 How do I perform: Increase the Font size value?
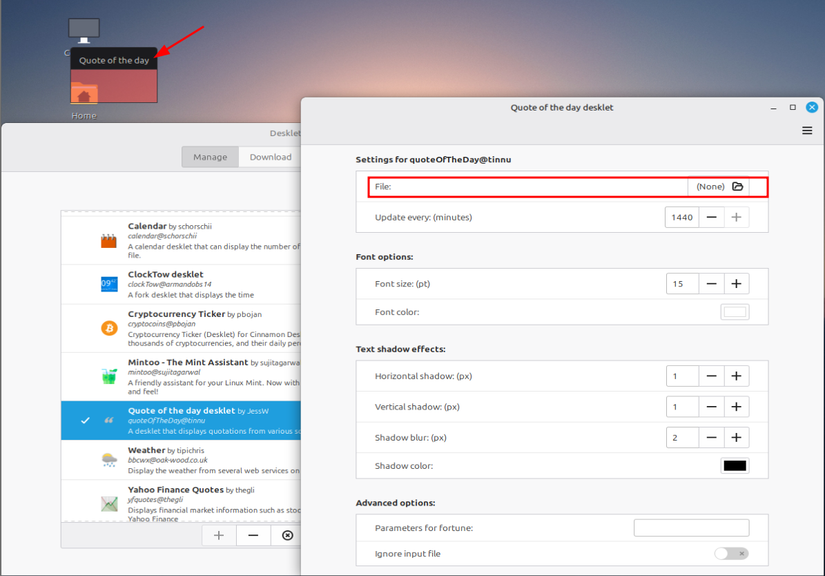pyautogui.click(x=736, y=283)
